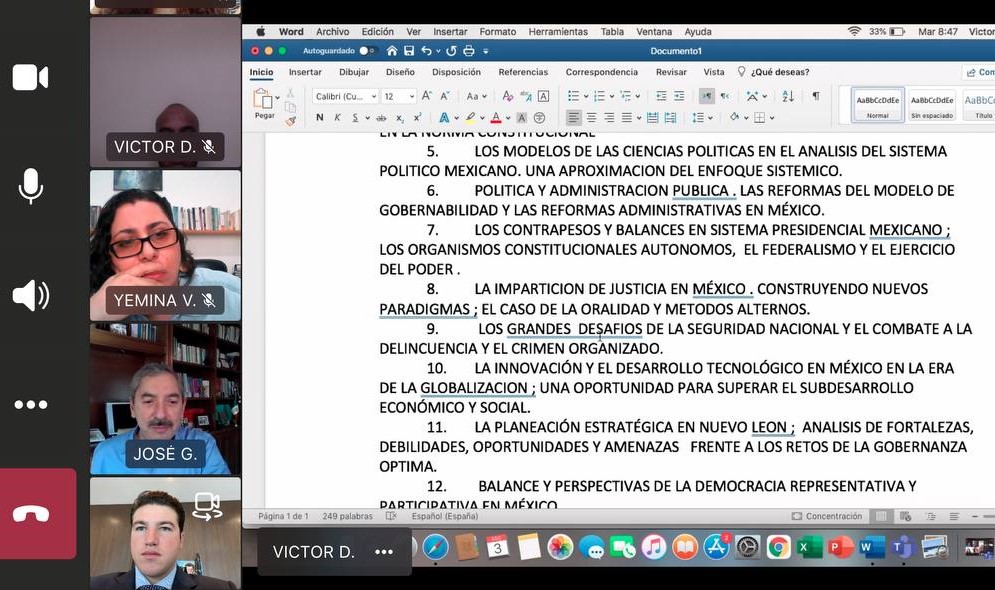Image resolution: width=995 pixels, height=590 pixels.
Task: Toggle Superscript formatting
Action: (x=418, y=118)
